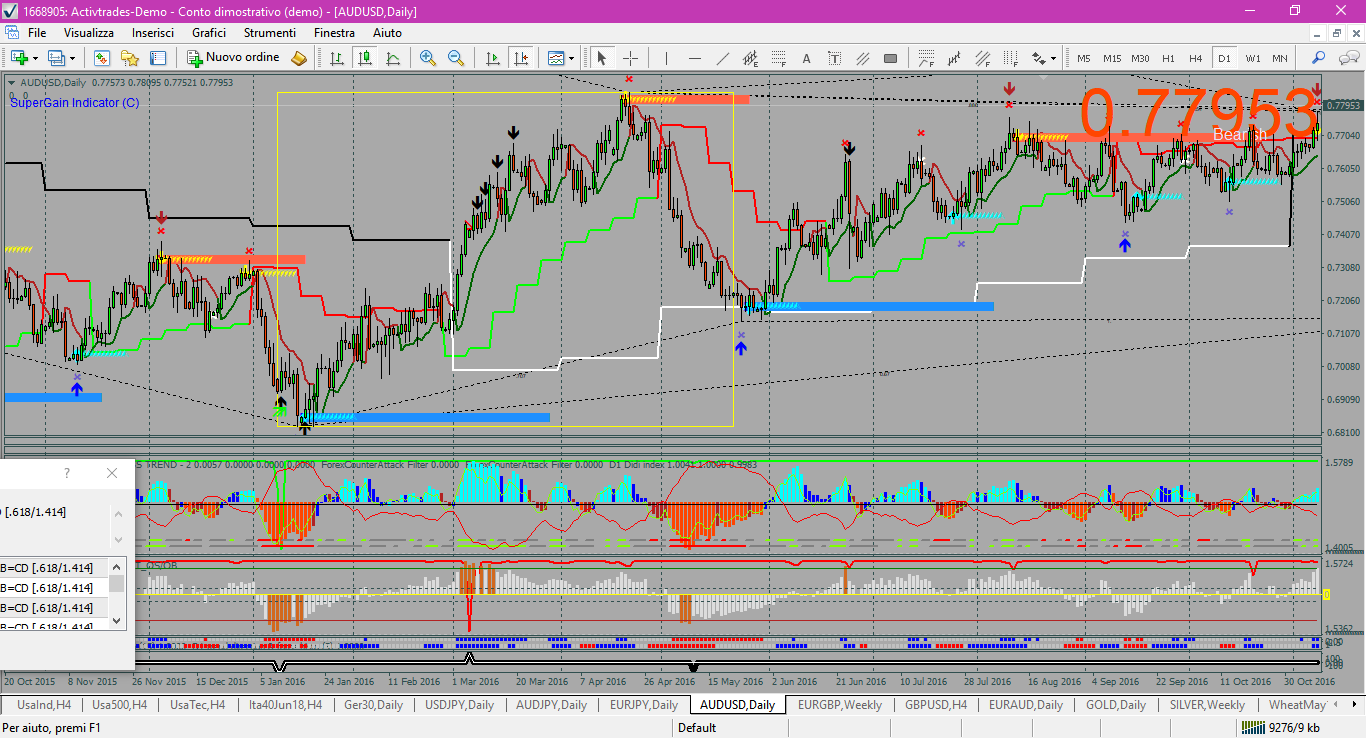This screenshot has width=1366, height=738.
Task: Open the Inserisci menu
Action: 153,33
